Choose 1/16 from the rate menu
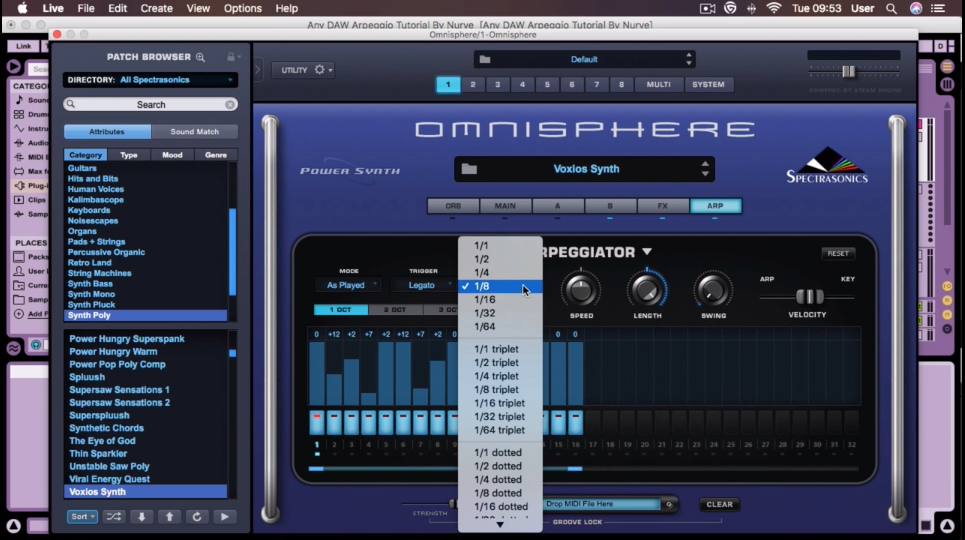The width and height of the screenshot is (965, 540). [x=500, y=300]
